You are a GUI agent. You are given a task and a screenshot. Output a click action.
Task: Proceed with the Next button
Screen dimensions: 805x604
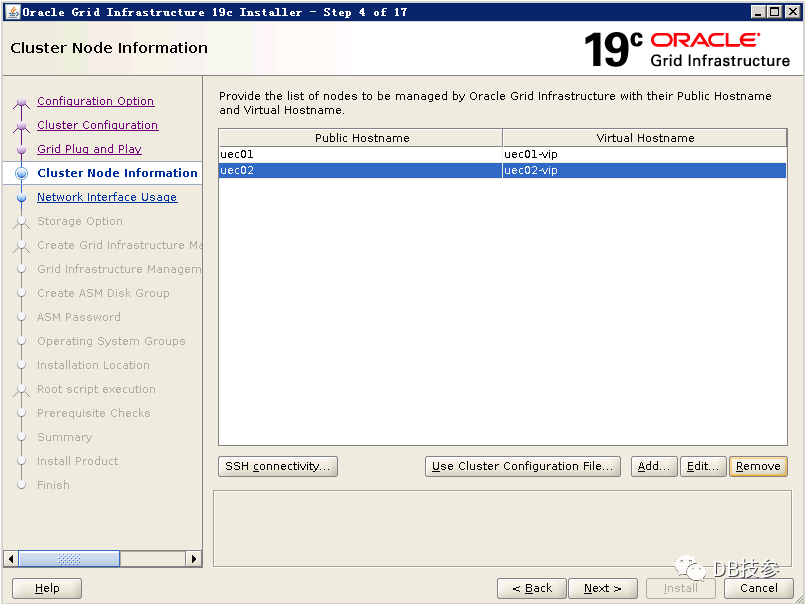[x=603, y=589]
